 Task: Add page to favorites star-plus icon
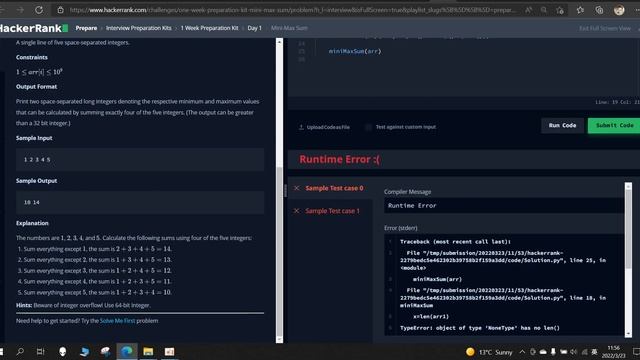click(x=560, y=10)
